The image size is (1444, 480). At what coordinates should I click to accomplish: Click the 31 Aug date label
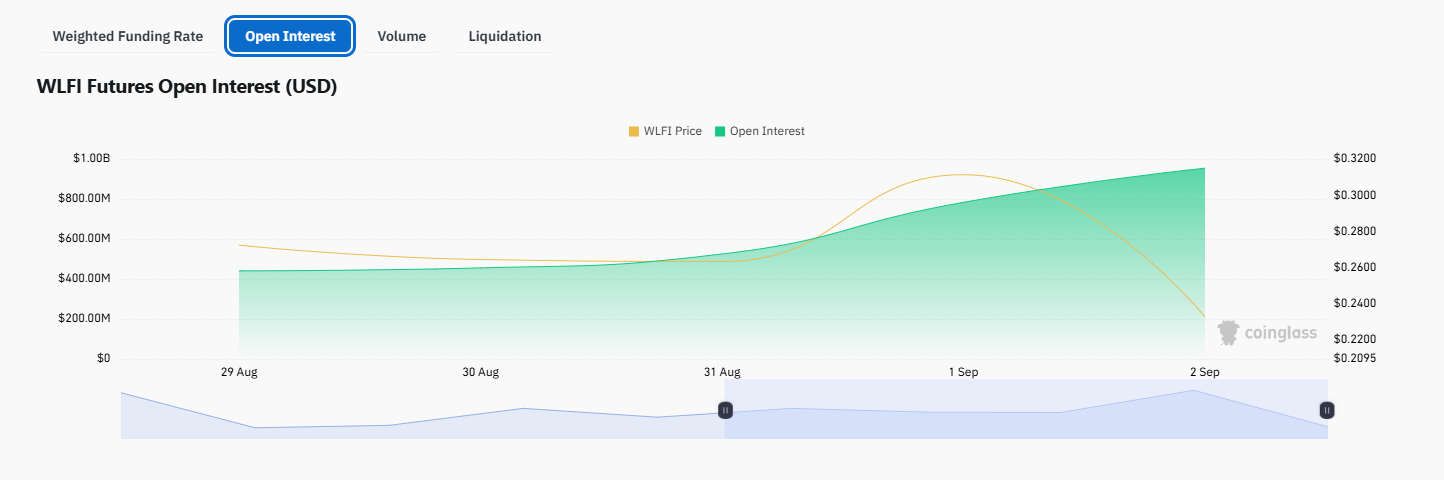[x=722, y=372]
